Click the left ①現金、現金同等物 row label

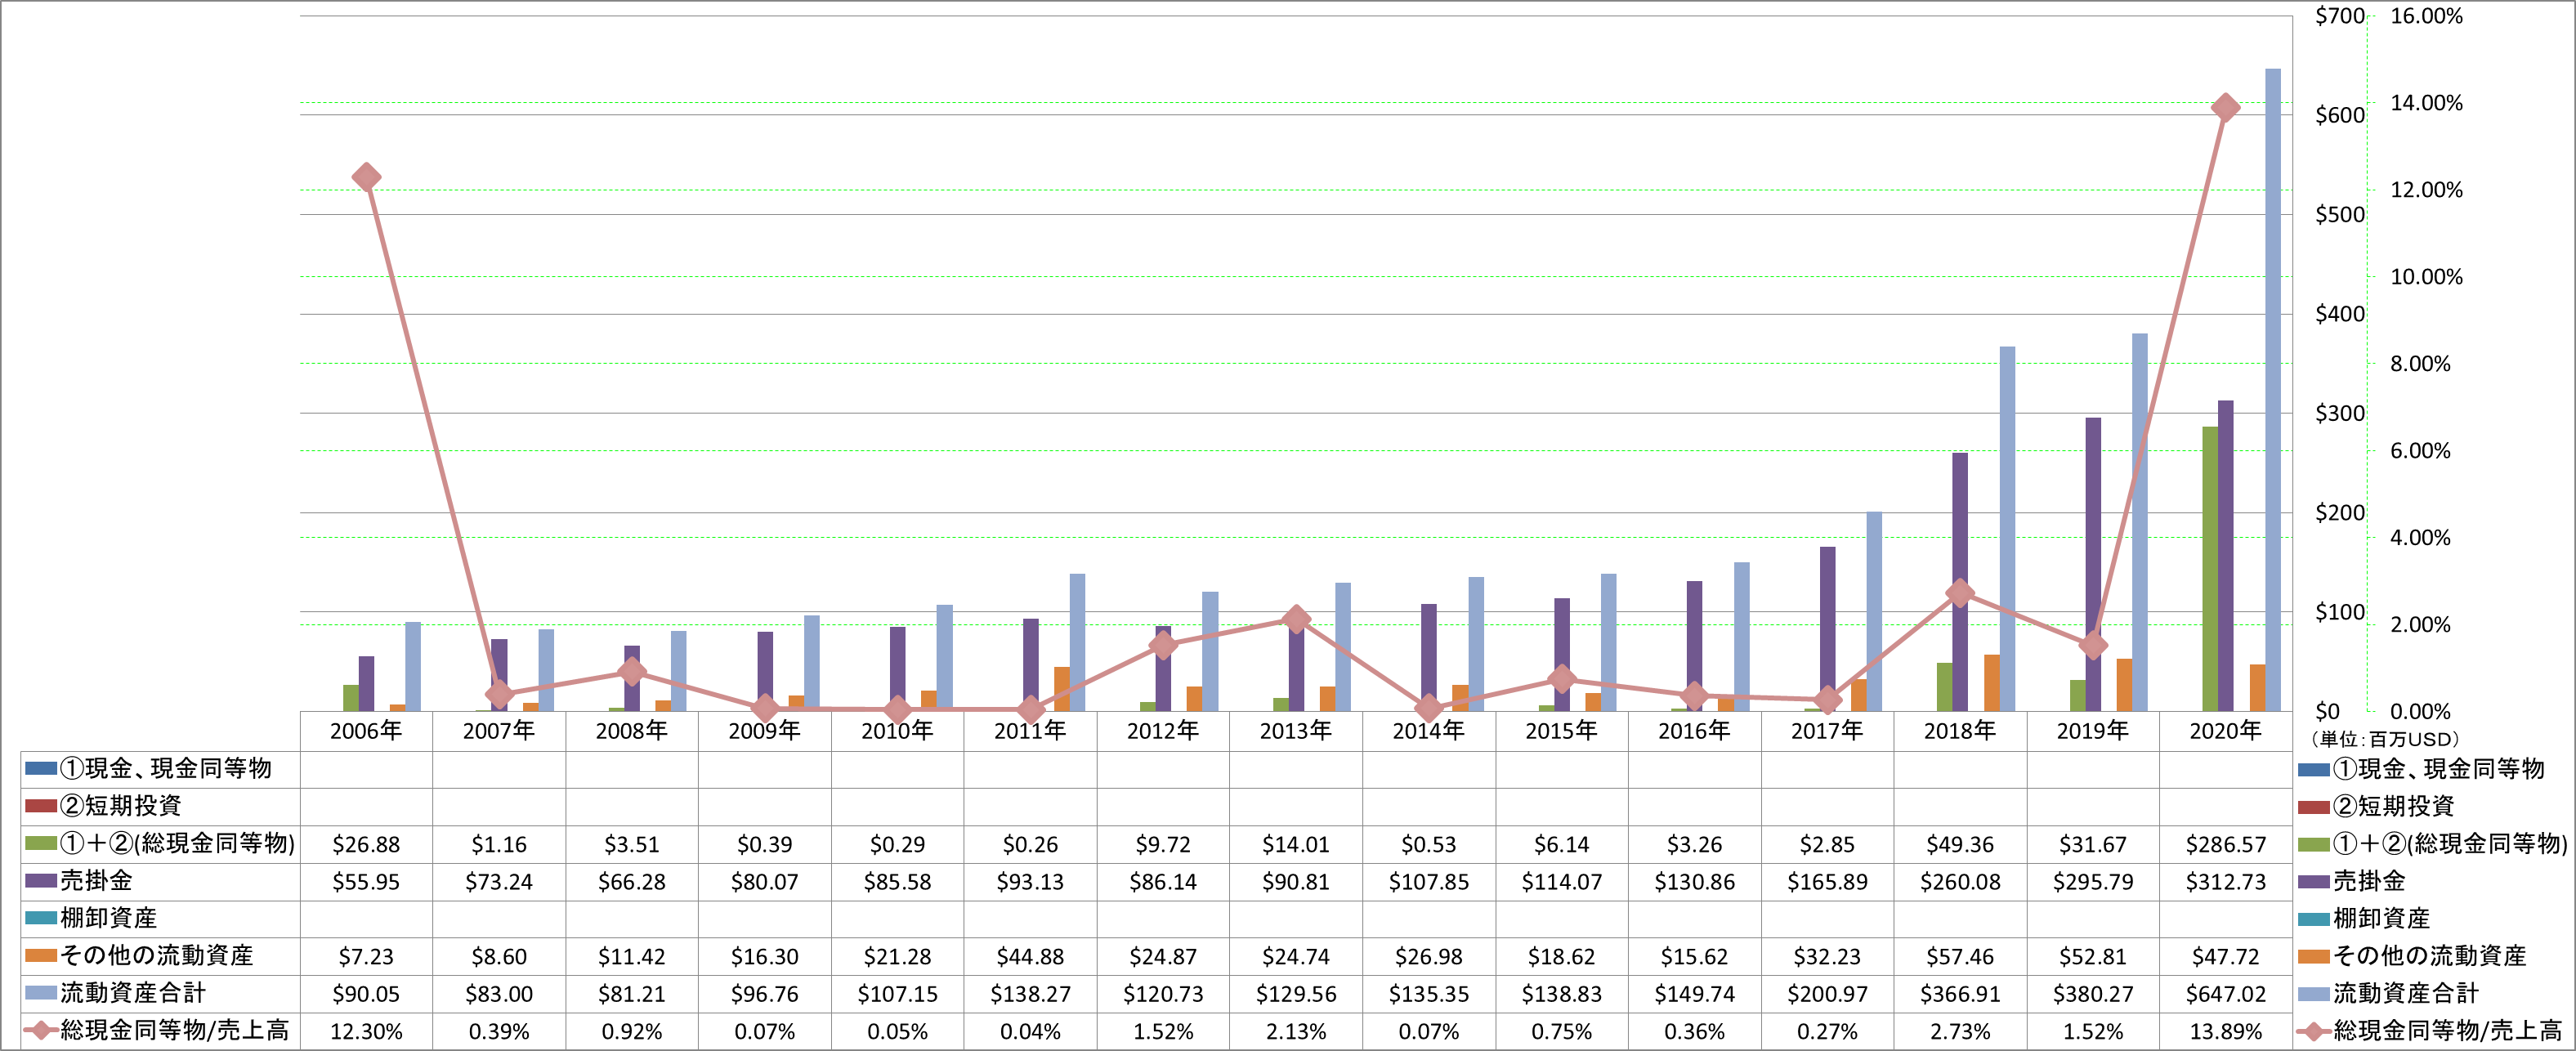pos(166,768)
